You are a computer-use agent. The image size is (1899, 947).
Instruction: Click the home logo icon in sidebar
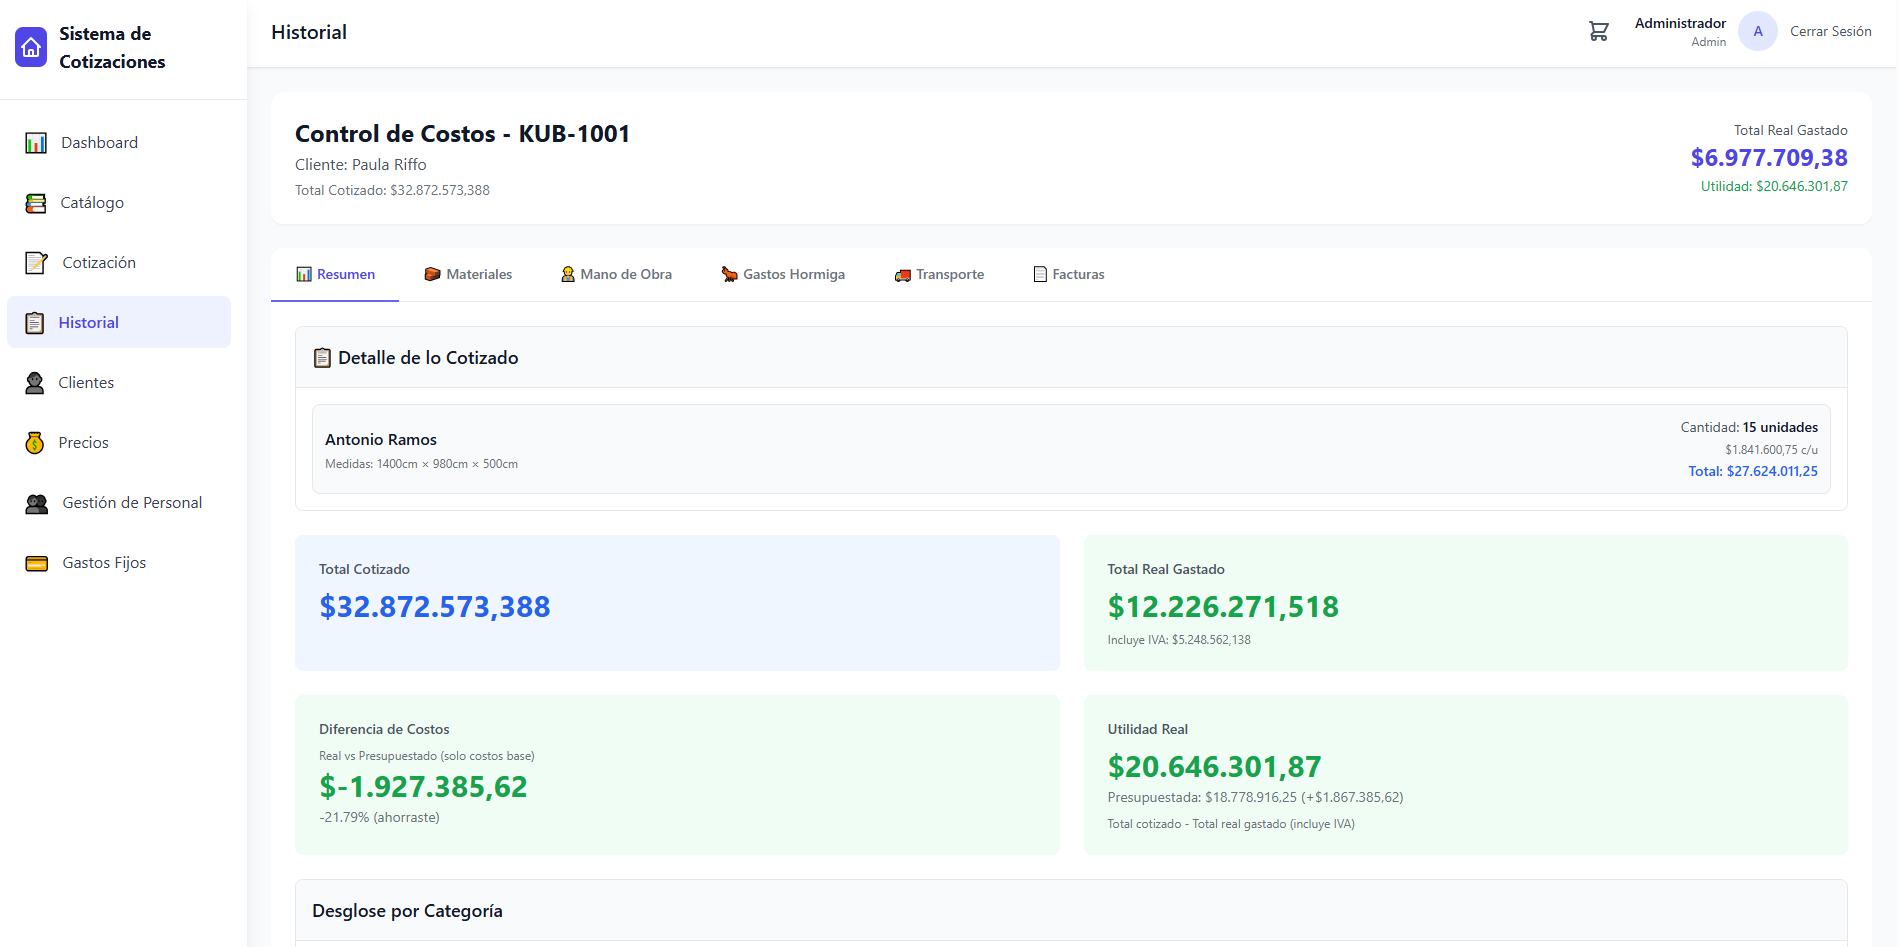coord(31,47)
